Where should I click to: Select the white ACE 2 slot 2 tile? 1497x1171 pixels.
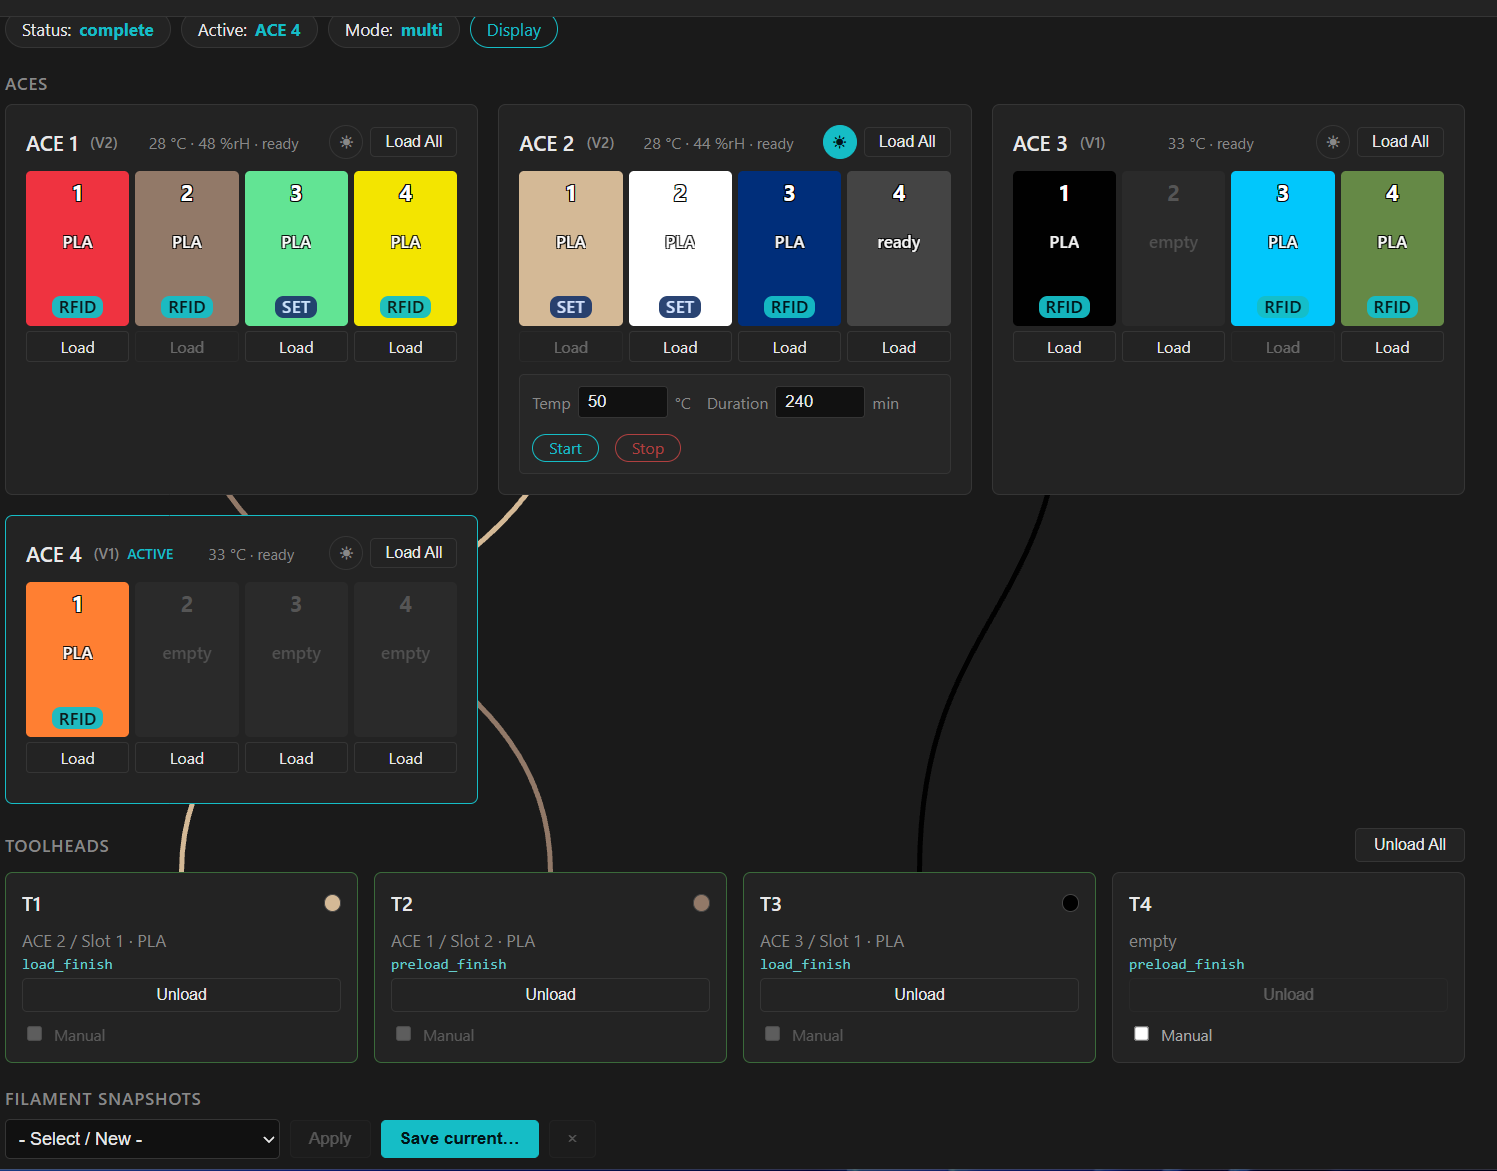coord(680,248)
